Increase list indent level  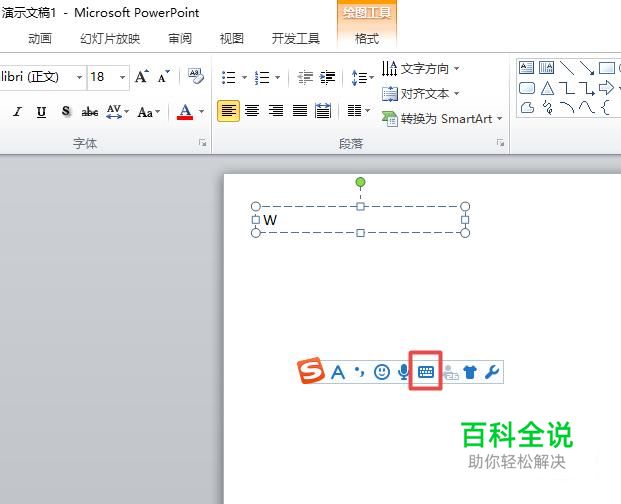coord(328,77)
